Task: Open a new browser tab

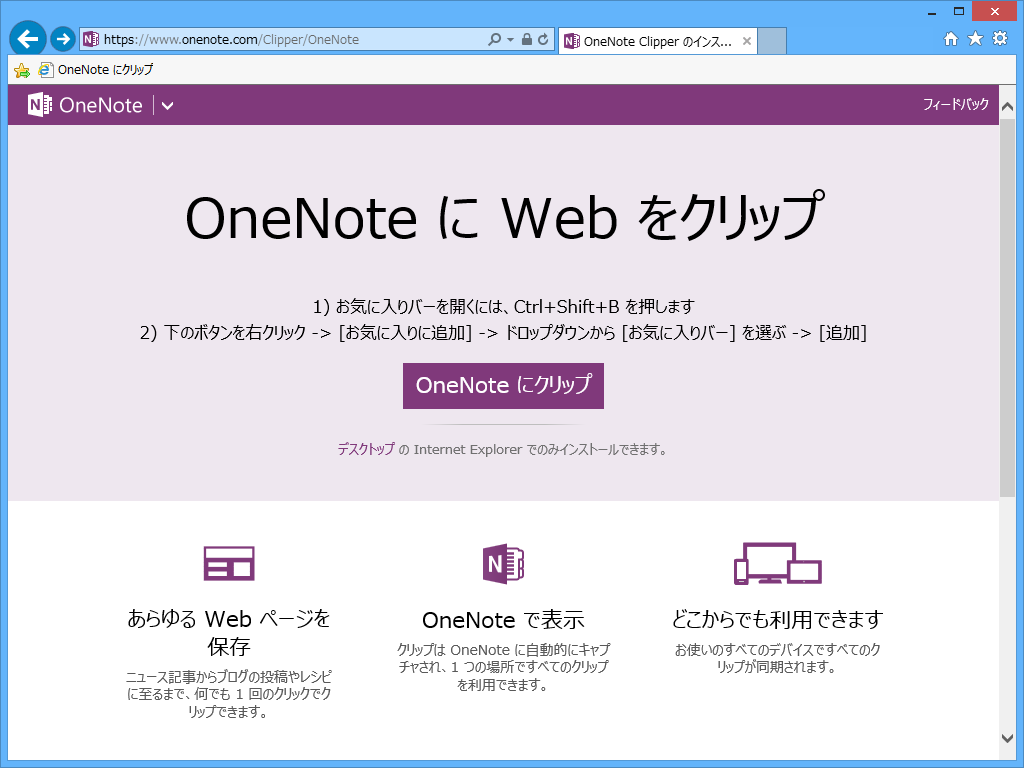Action: (x=770, y=41)
